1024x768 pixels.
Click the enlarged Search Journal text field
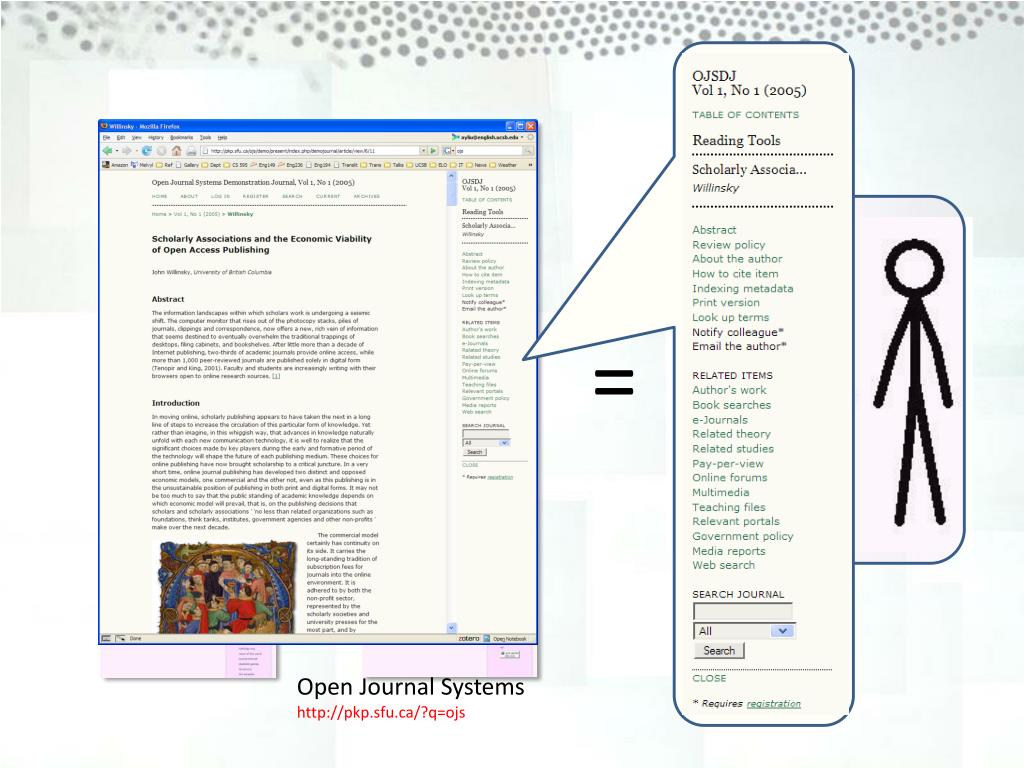coord(742,611)
